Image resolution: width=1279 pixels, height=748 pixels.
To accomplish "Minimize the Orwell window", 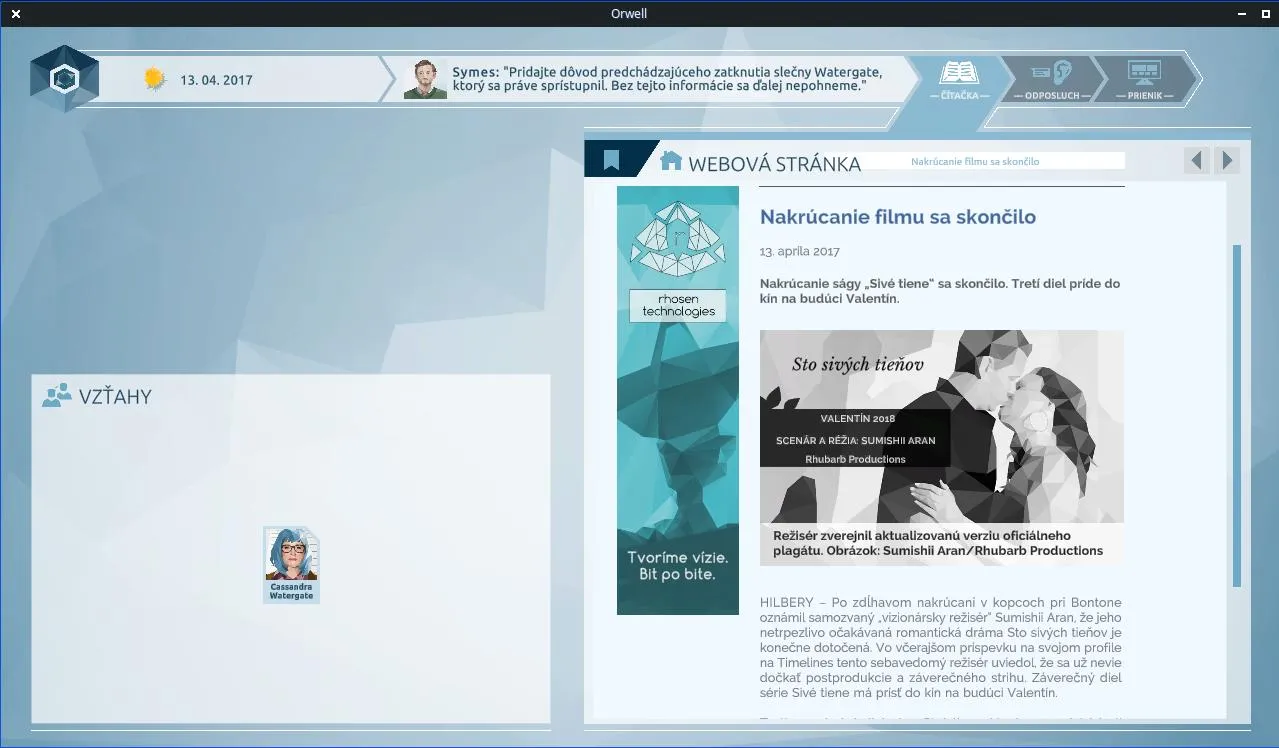I will 1241,14.
